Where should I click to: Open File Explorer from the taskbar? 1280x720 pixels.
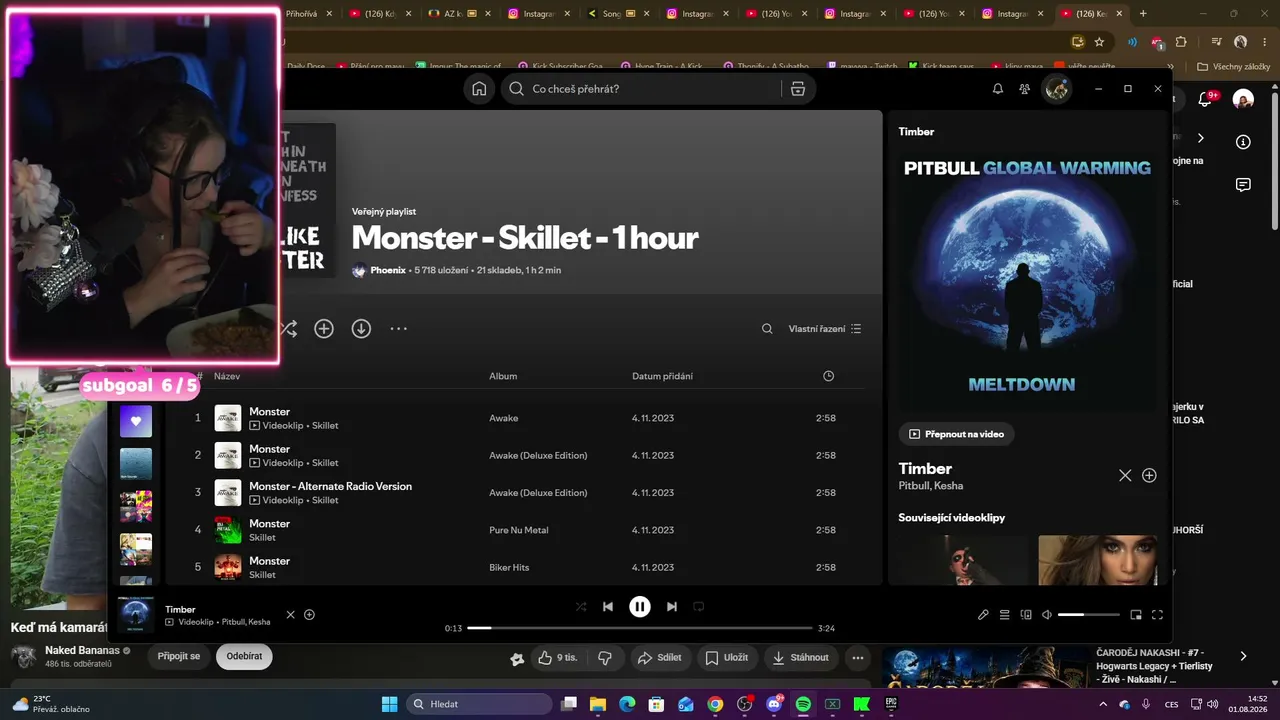pos(597,704)
